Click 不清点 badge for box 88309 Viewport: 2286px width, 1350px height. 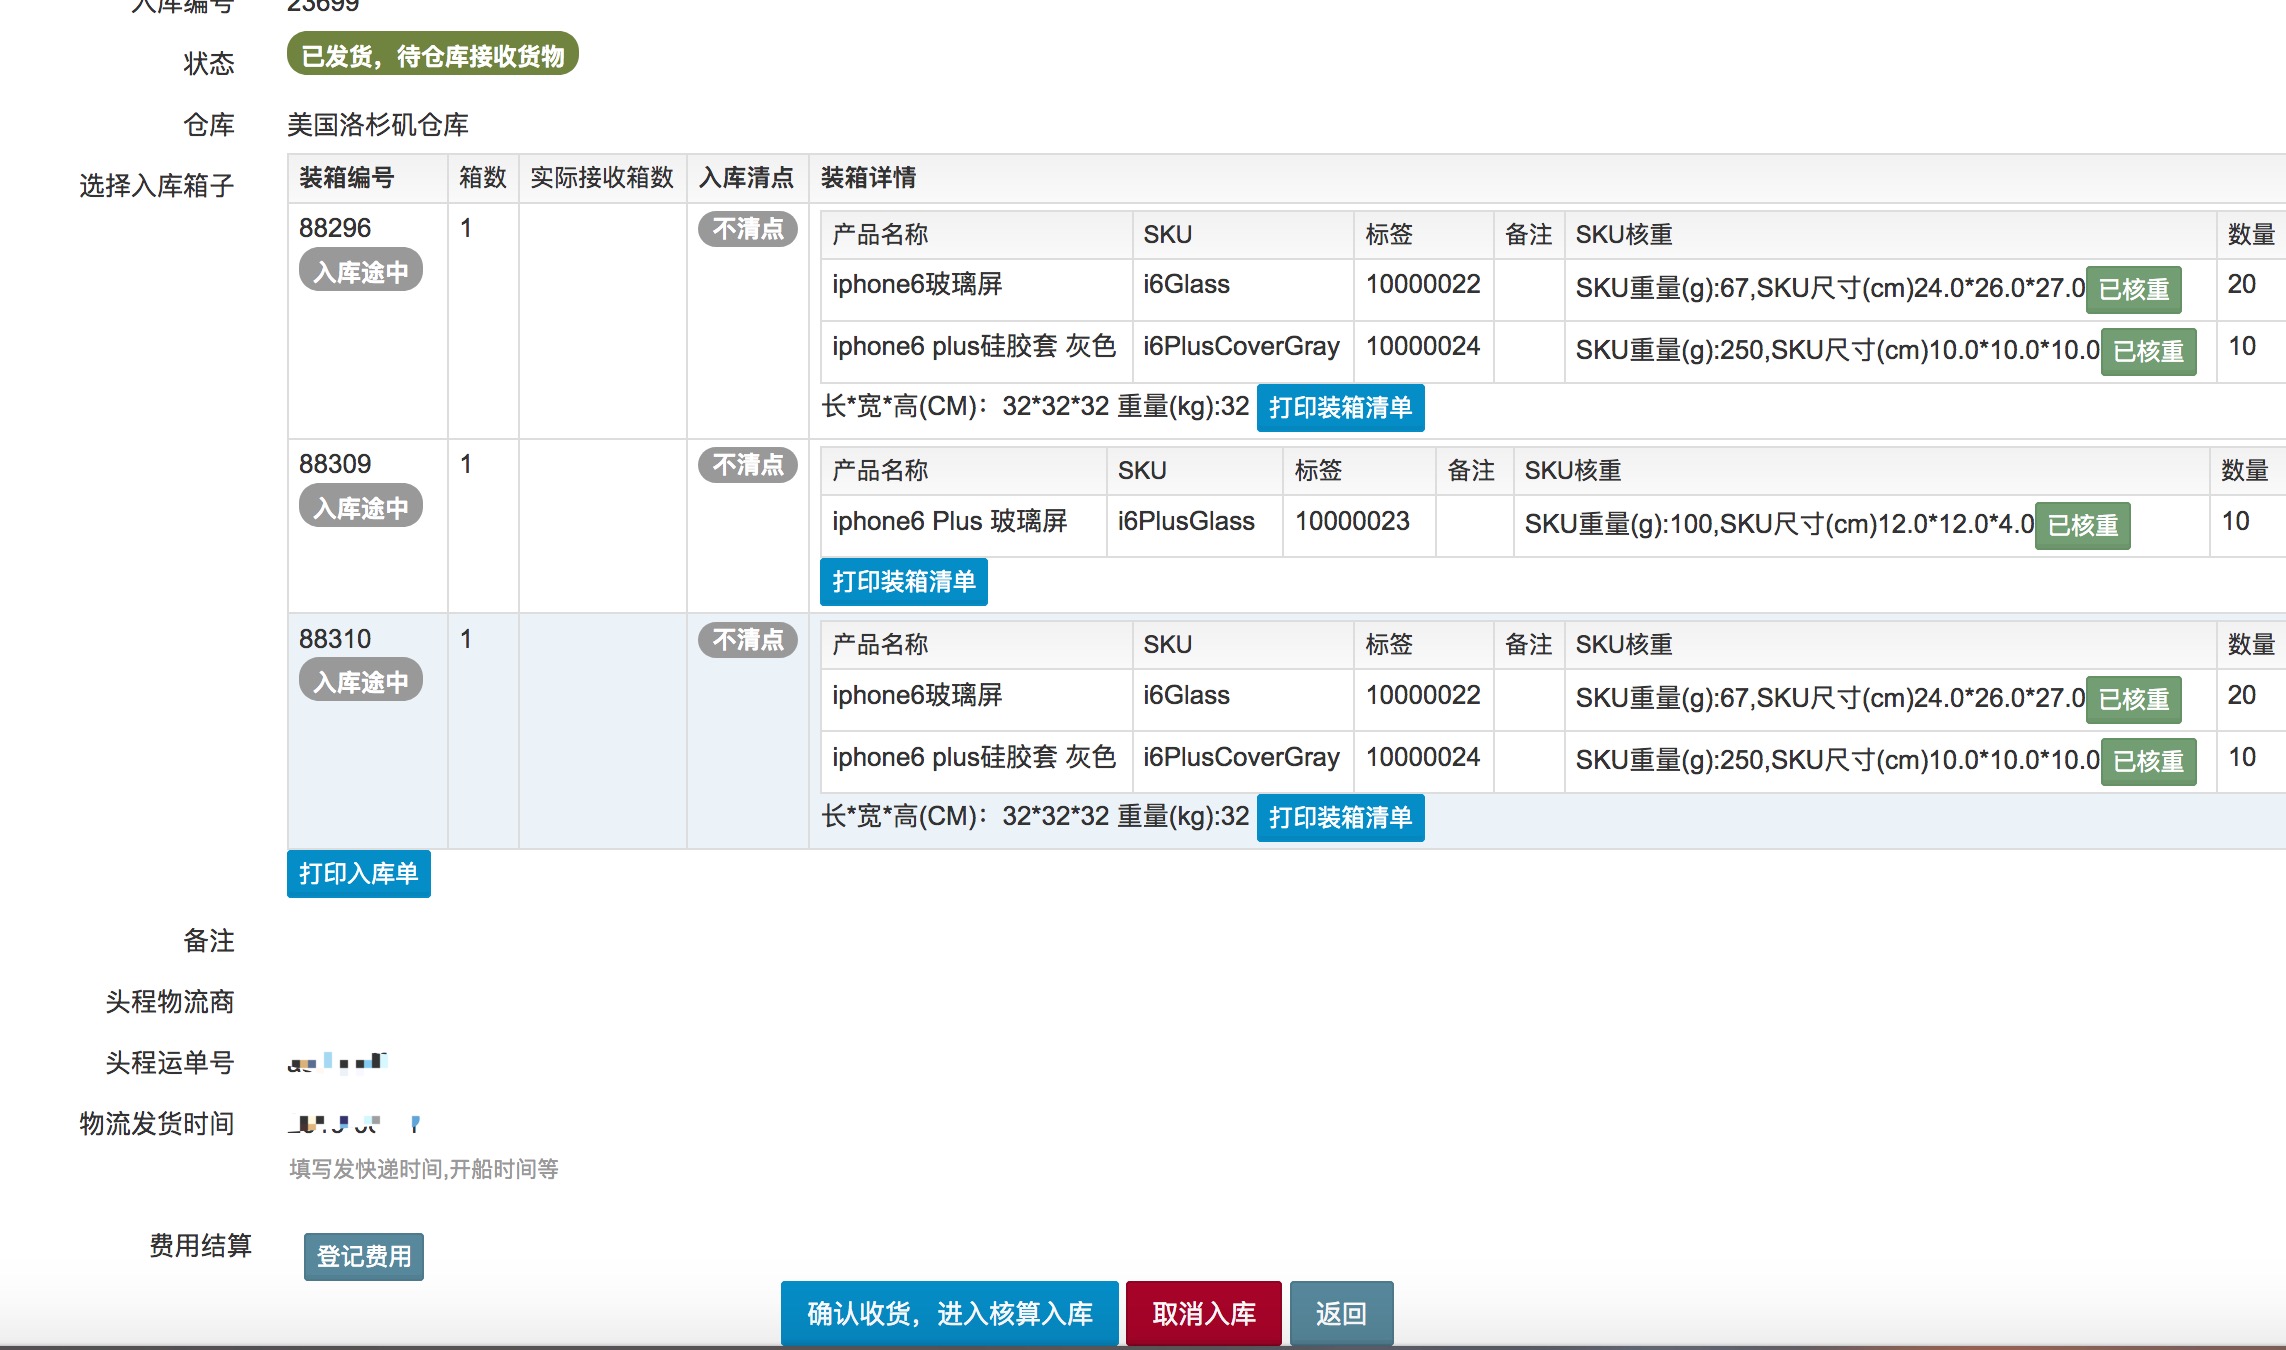pyautogui.click(x=747, y=465)
